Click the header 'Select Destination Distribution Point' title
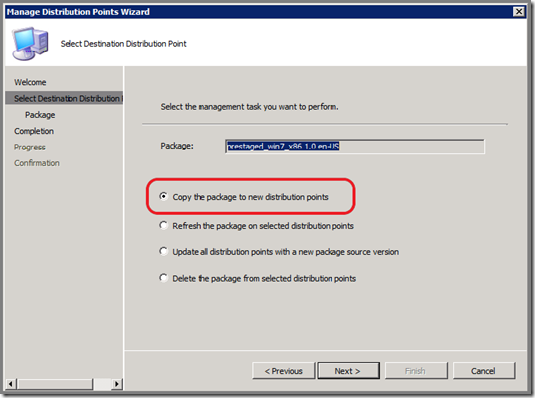 124,44
